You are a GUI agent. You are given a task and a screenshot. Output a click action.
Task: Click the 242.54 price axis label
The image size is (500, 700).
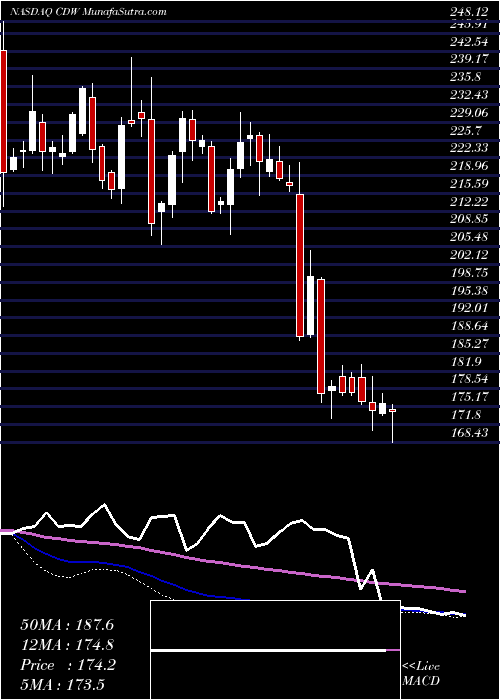(x=468, y=43)
